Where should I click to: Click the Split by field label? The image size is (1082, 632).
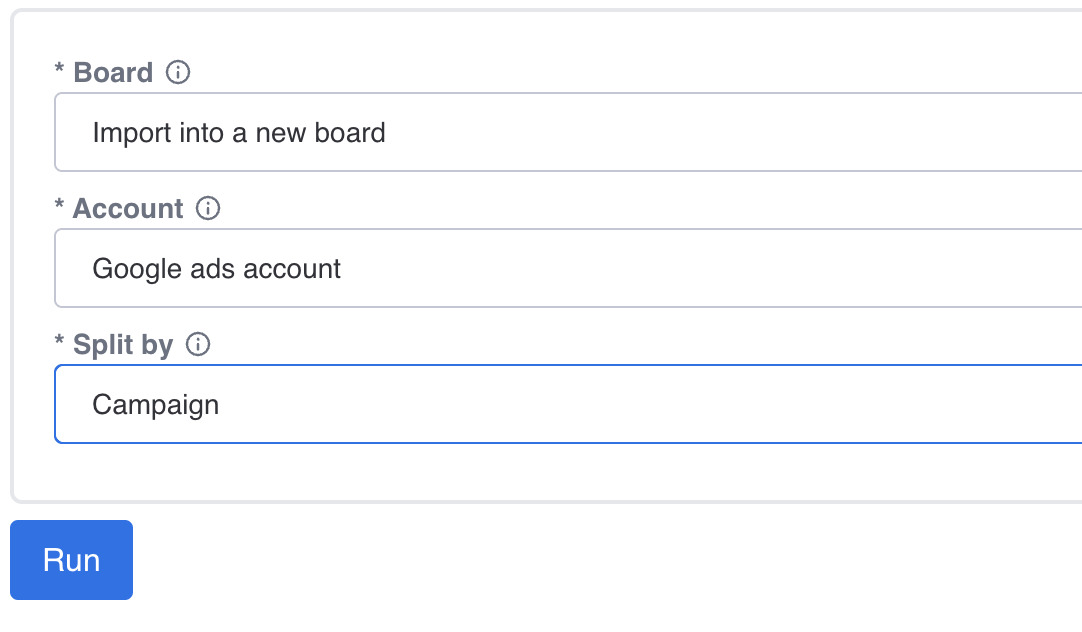coord(123,344)
